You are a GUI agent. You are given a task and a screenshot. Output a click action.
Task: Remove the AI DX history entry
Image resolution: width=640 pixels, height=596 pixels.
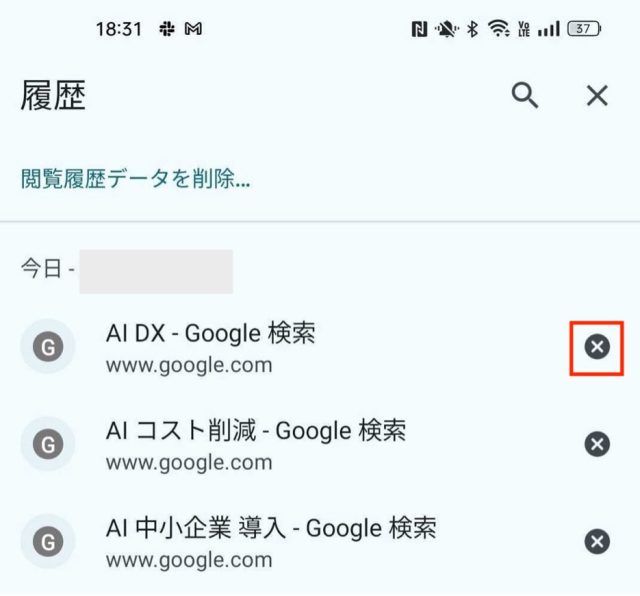tap(597, 347)
